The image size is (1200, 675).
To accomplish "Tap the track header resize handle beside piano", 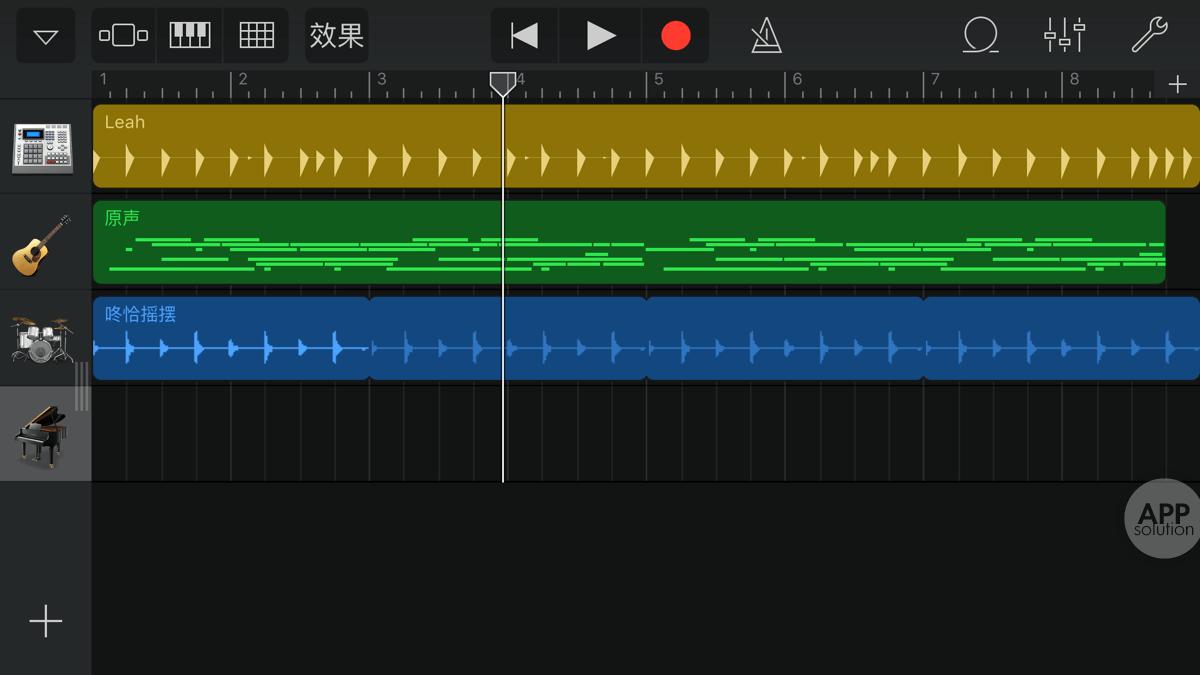I will tap(82, 386).
